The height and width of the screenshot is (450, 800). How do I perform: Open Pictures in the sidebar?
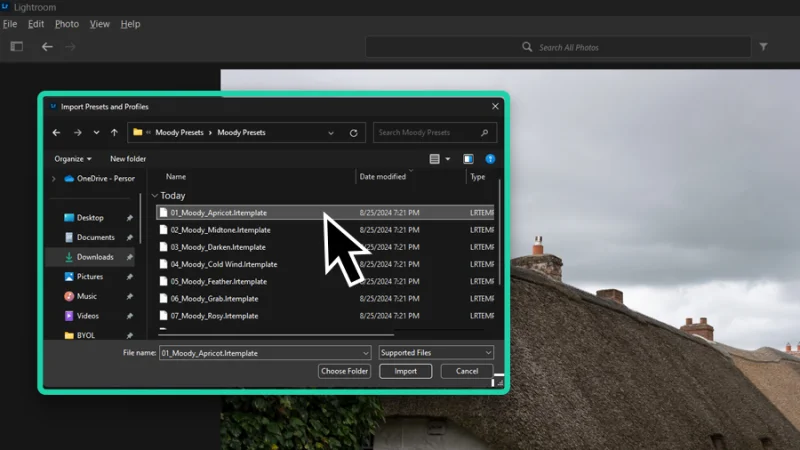click(90, 277)
